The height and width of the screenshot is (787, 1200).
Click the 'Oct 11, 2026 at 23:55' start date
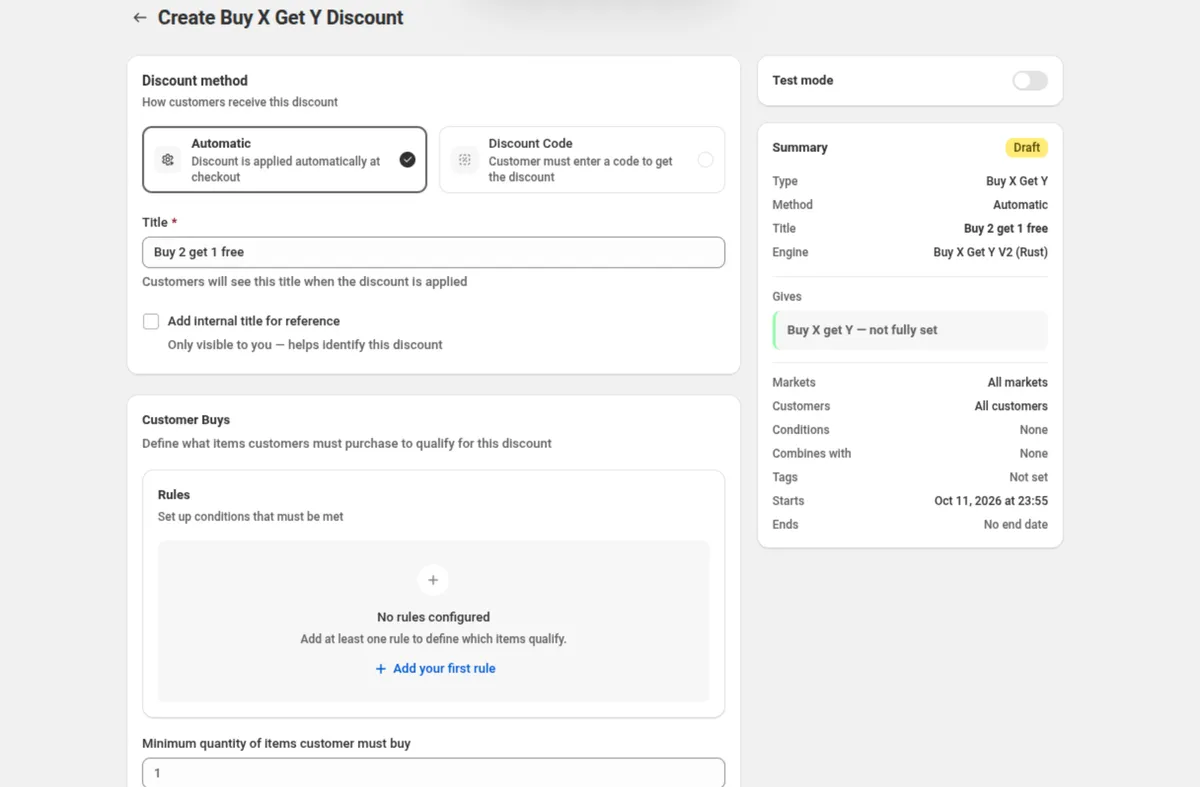(991, 501)
